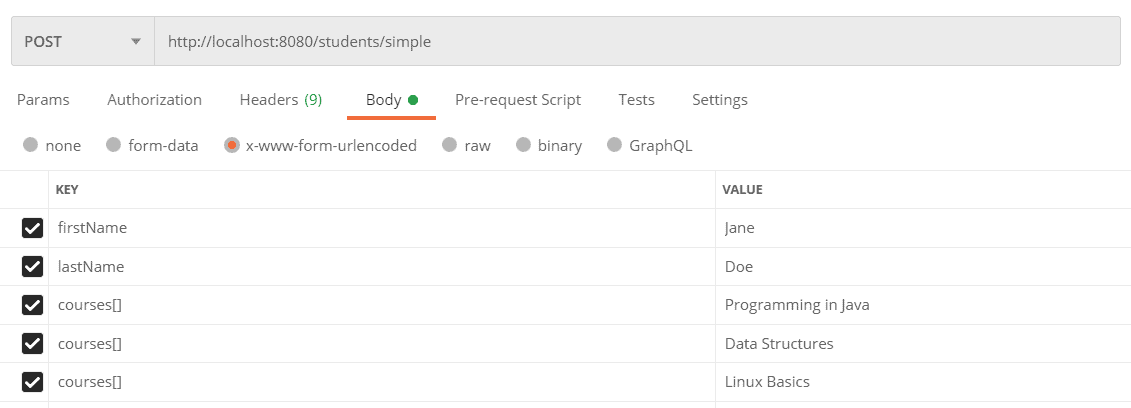Screen dimensions: 1131x408
Task: Switch to the Params tab
Action: tap(43, 100)
